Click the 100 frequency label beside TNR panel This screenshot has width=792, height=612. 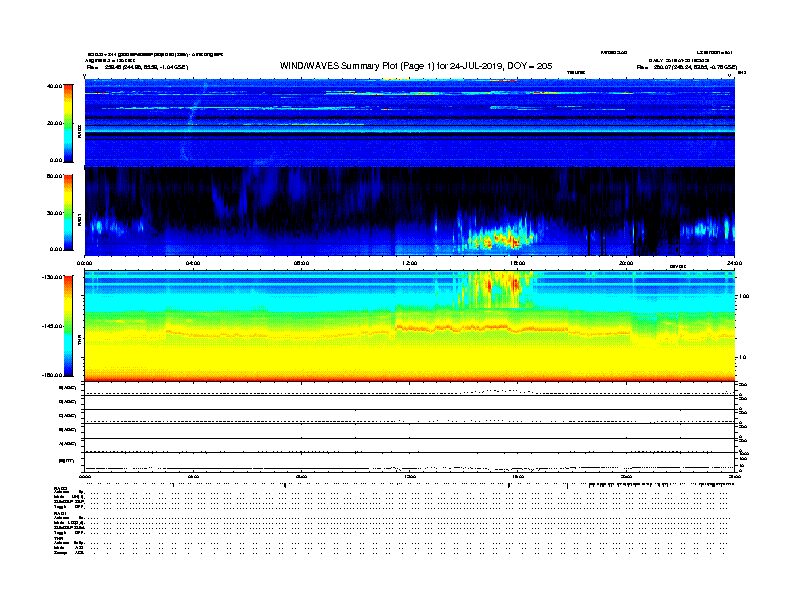tap(744, 296)
